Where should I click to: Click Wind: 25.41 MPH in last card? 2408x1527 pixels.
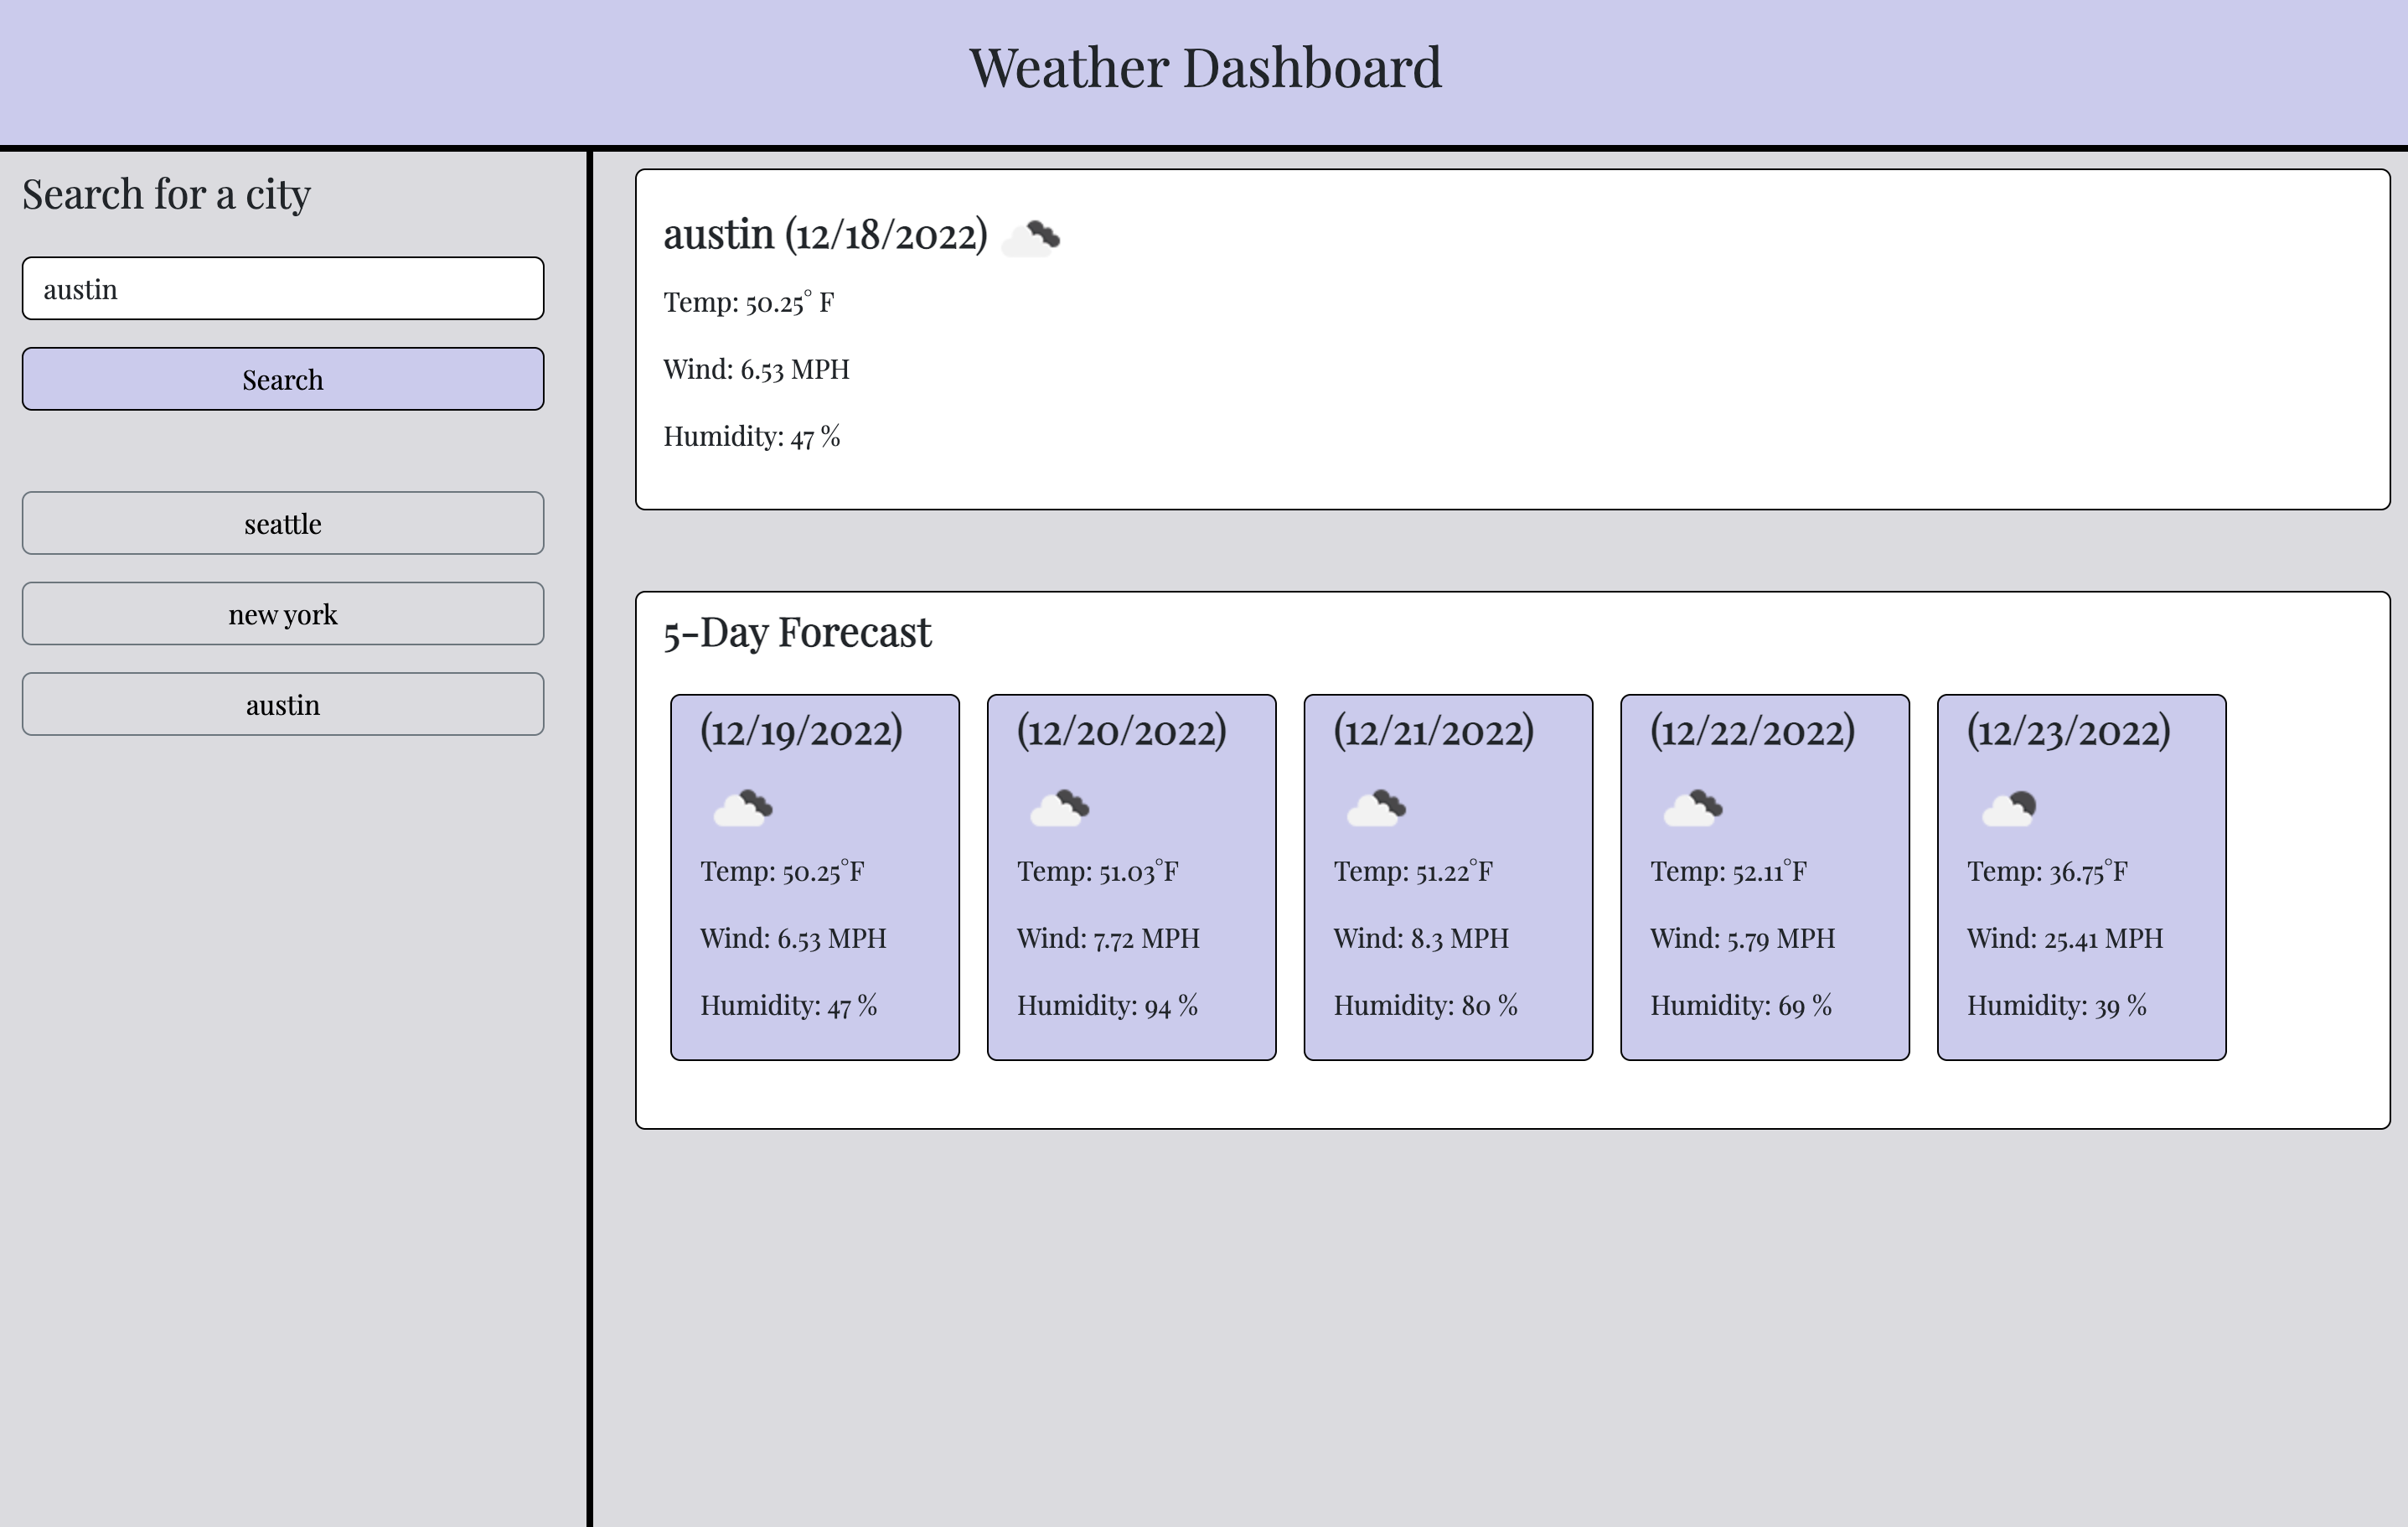[x=2064, y=938]
